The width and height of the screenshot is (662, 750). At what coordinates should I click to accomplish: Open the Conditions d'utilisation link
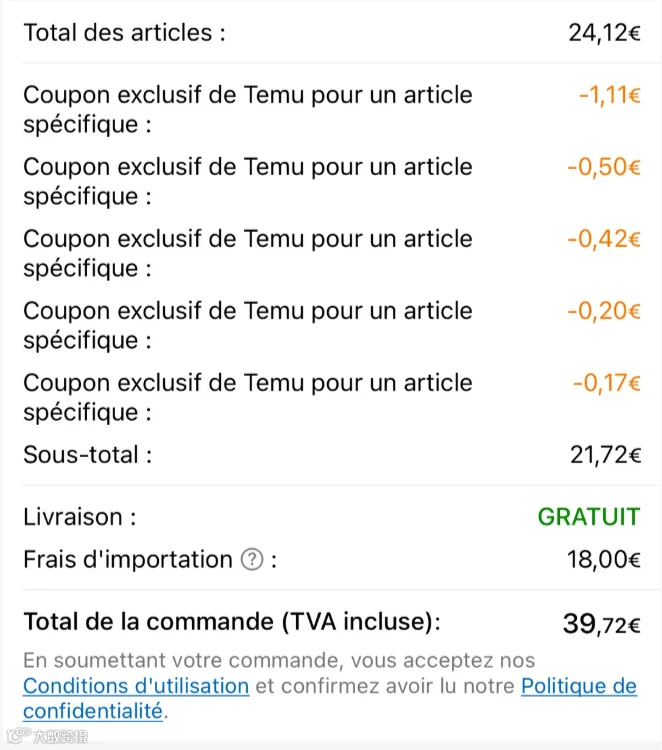[x=136, y=686]
